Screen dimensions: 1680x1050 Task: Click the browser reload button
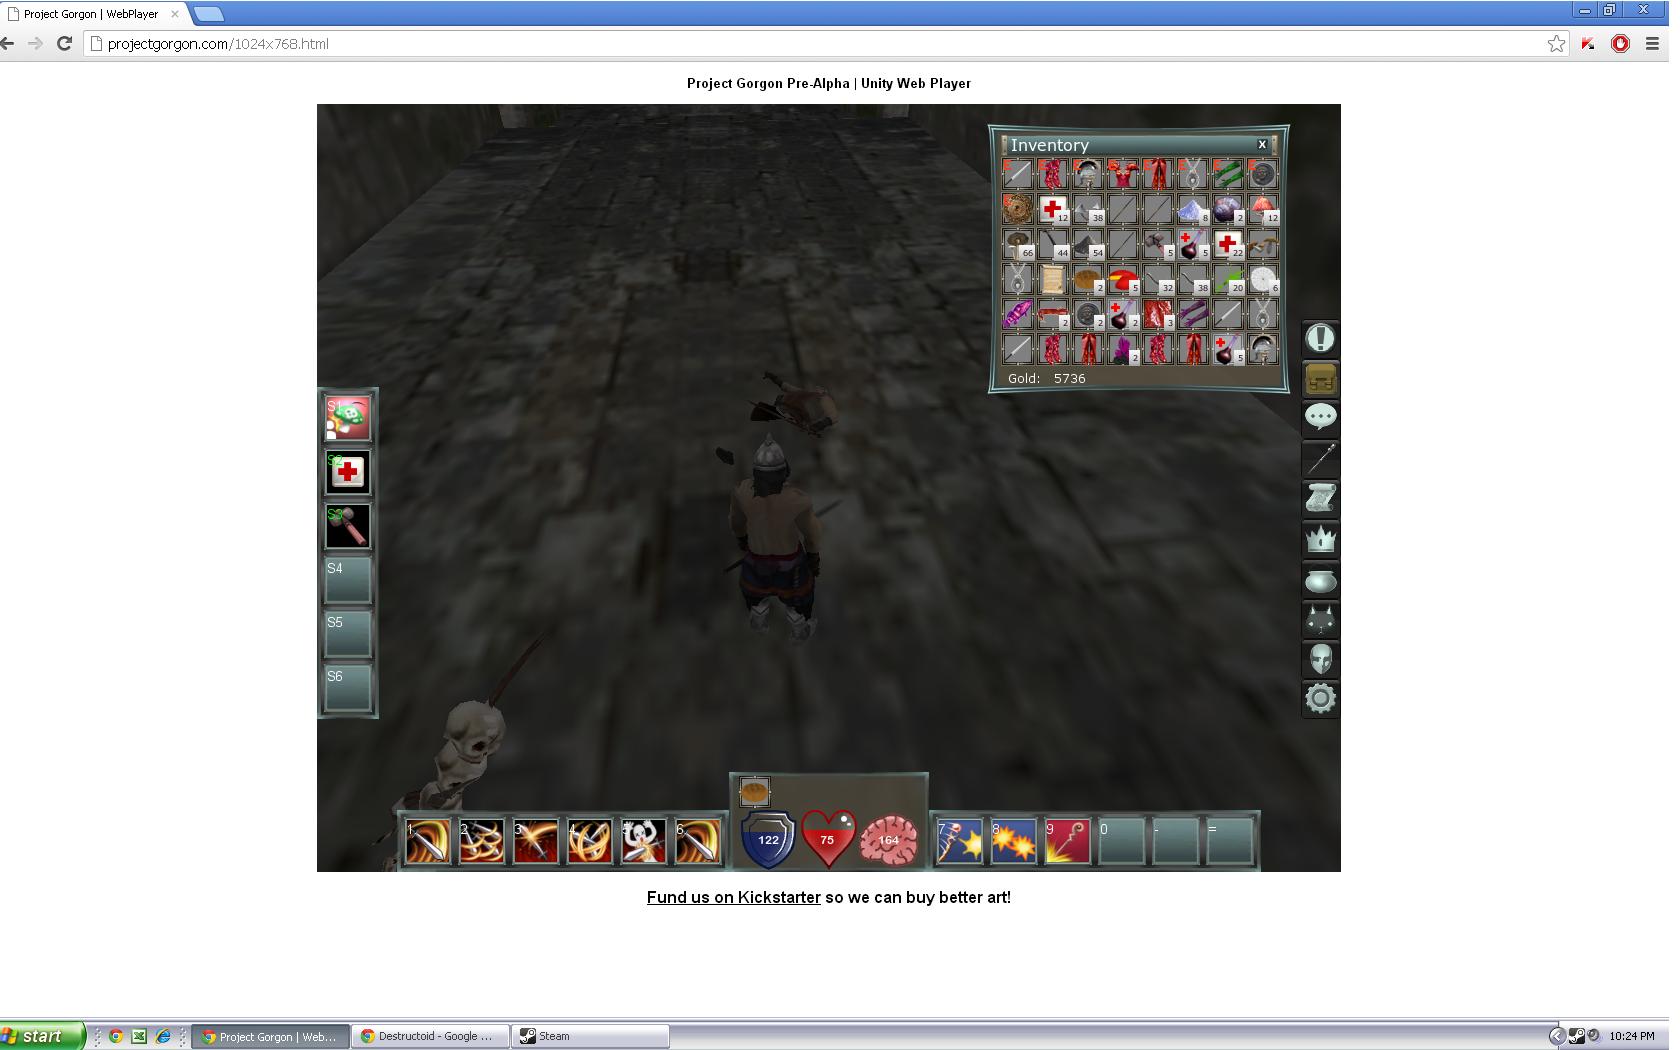(x=65, y=43)
